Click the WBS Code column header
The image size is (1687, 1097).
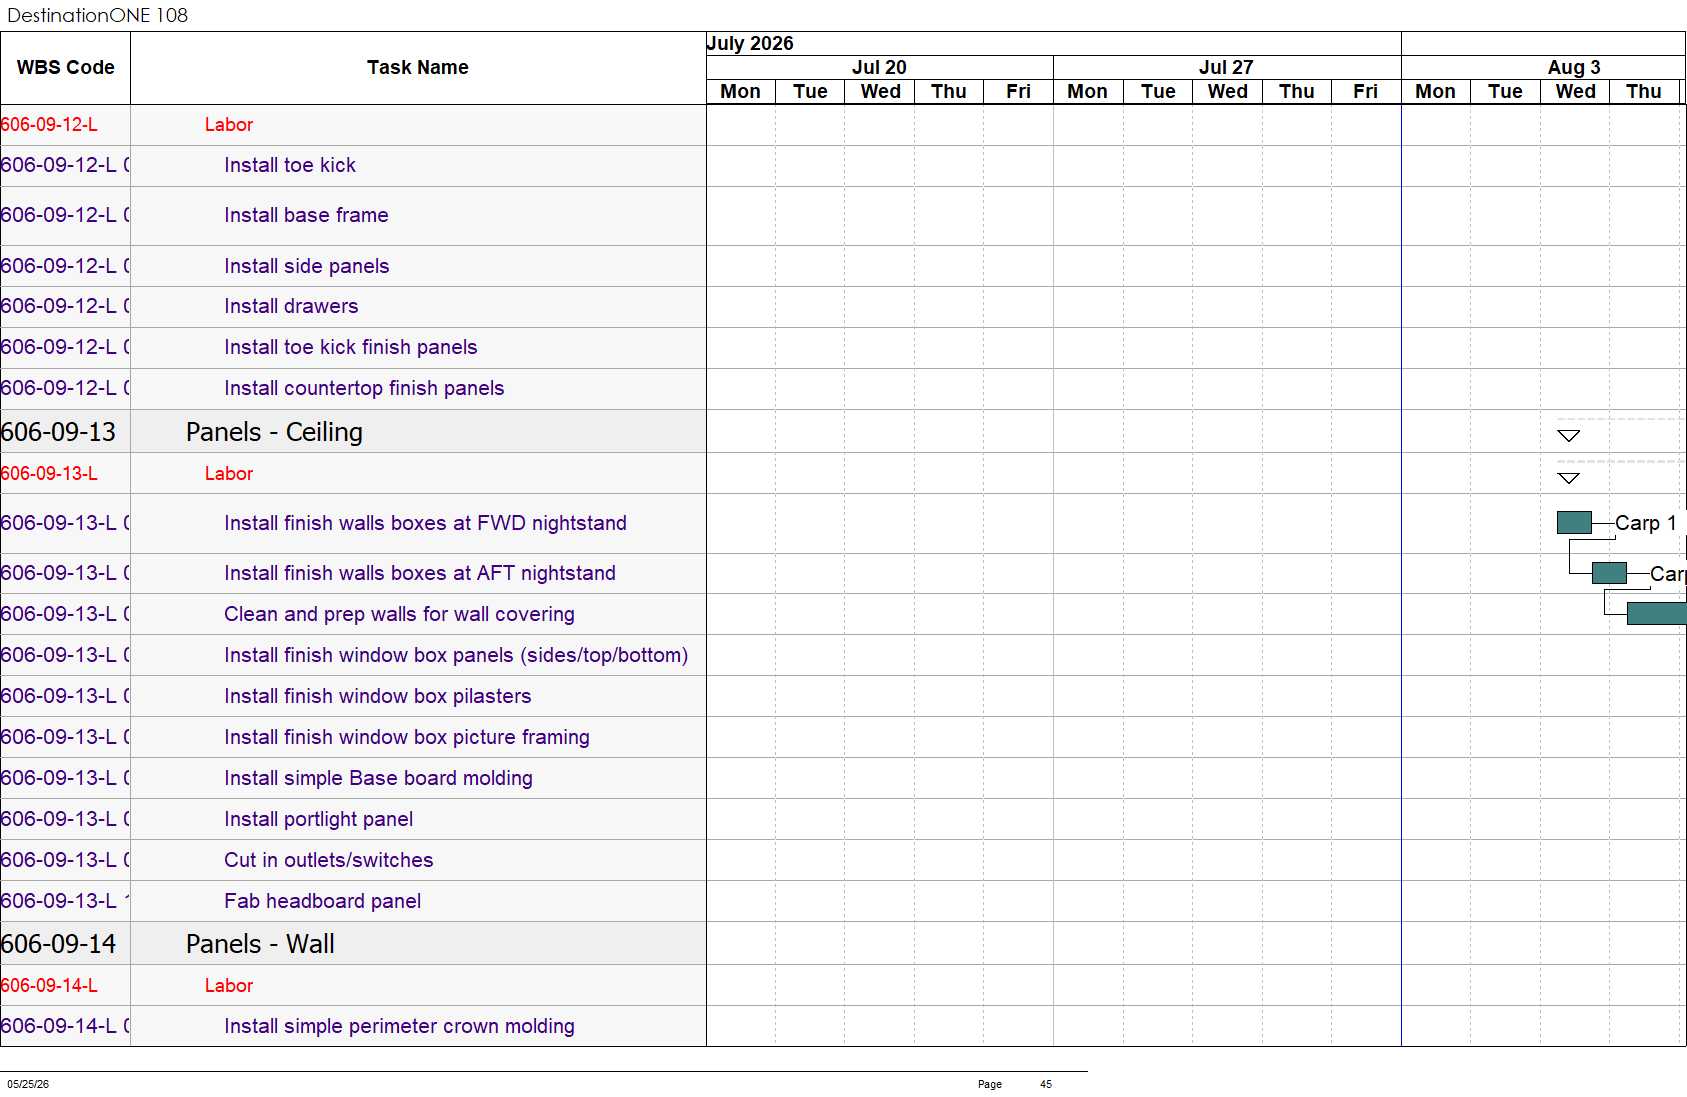tap(65, 68)
